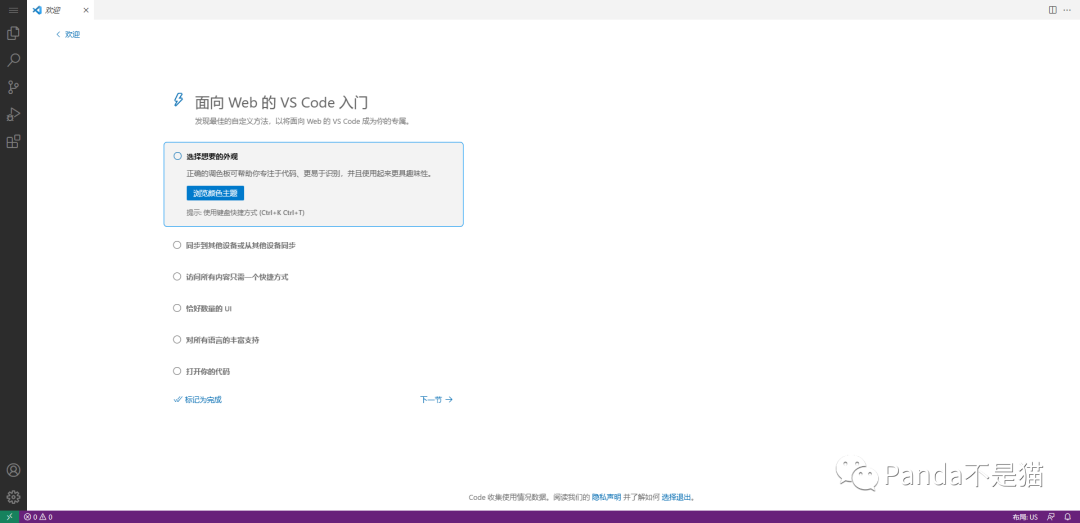Viewport: 1080px width, 523px height.
Task: Click the 浏览颜色主题 button
Action: point(215,193)
